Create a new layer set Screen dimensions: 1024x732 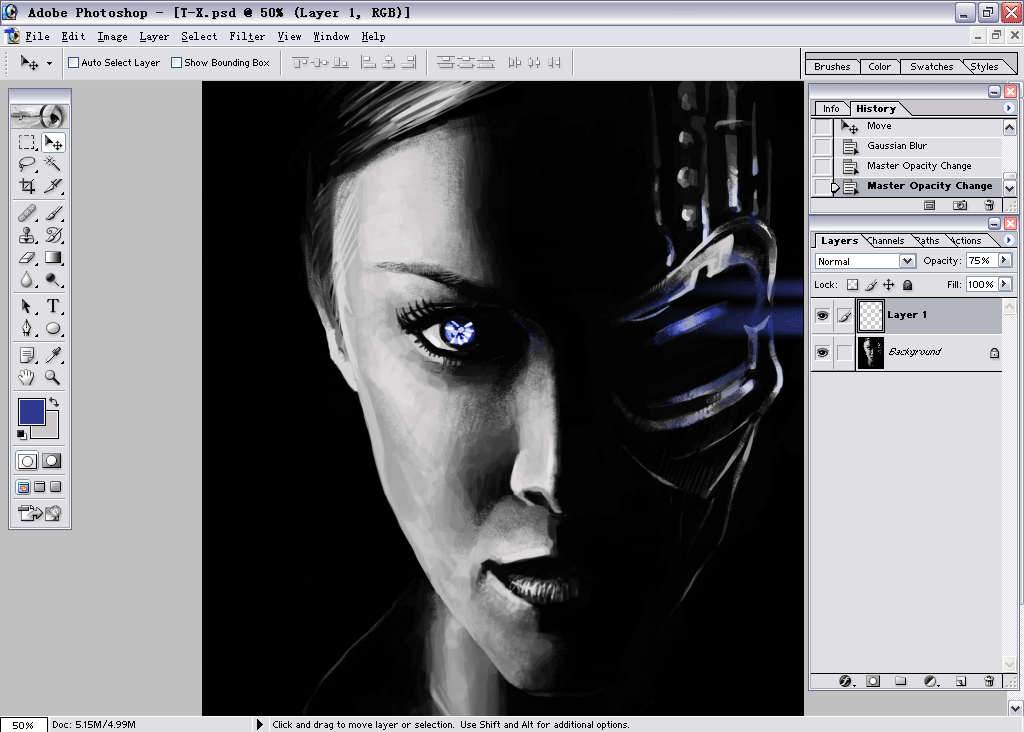[x=901, y=681]
